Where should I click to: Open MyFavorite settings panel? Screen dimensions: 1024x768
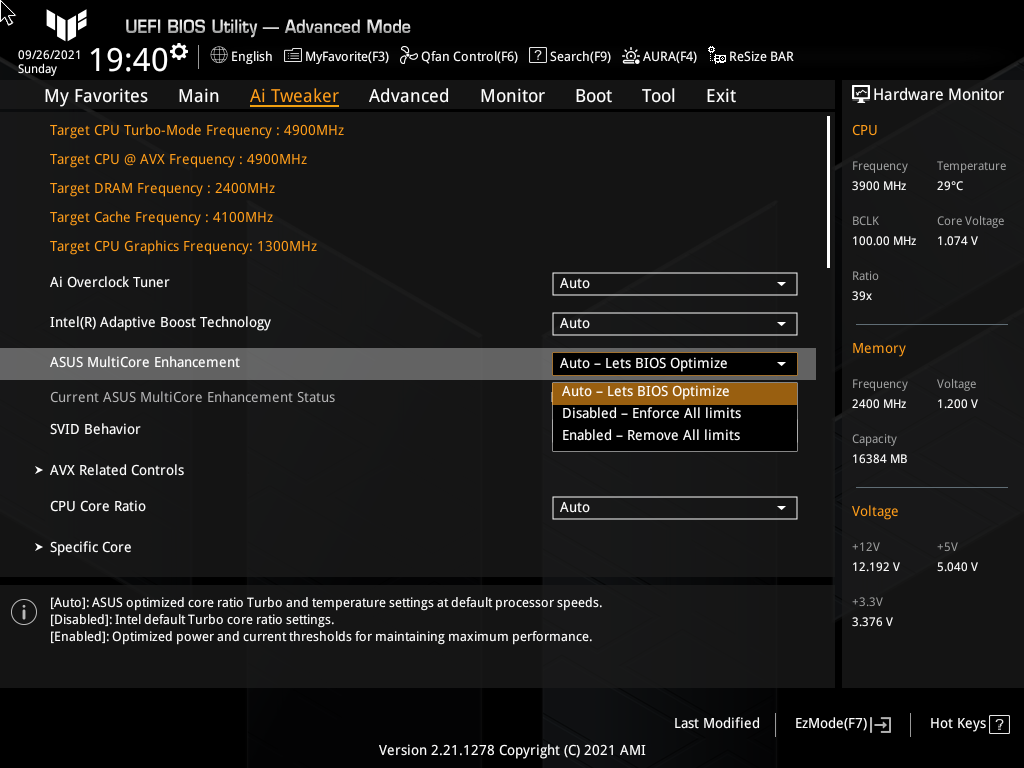pos(336,56)
